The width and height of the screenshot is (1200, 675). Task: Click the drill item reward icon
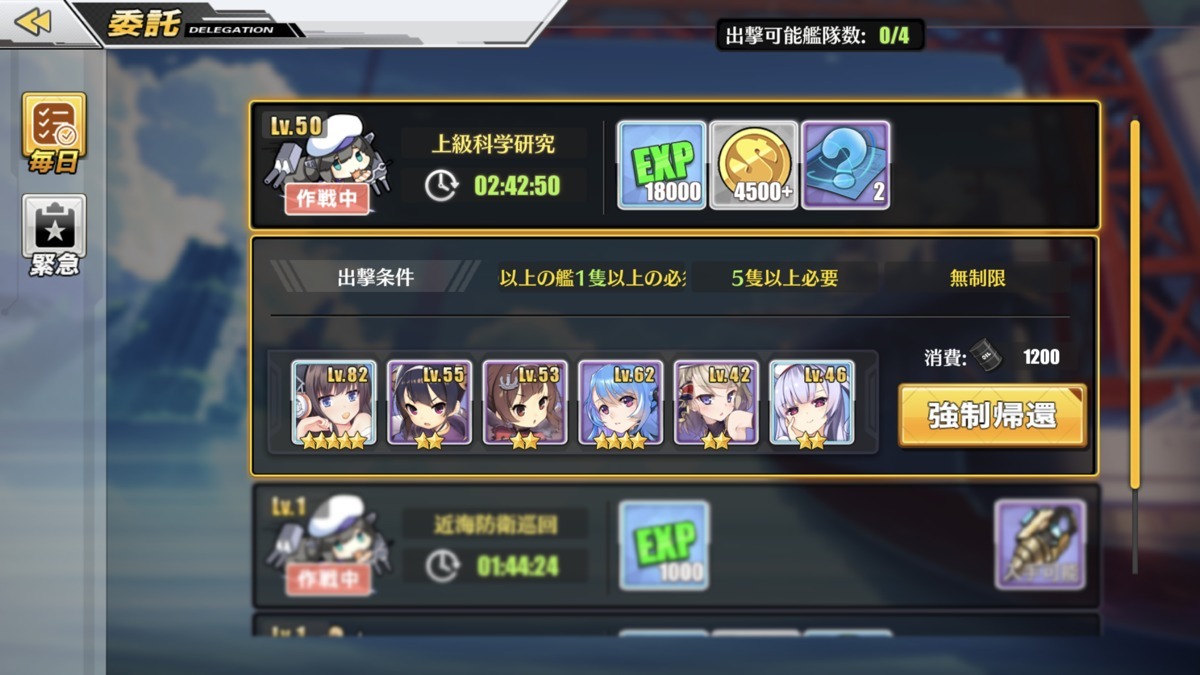[1040, 545]
